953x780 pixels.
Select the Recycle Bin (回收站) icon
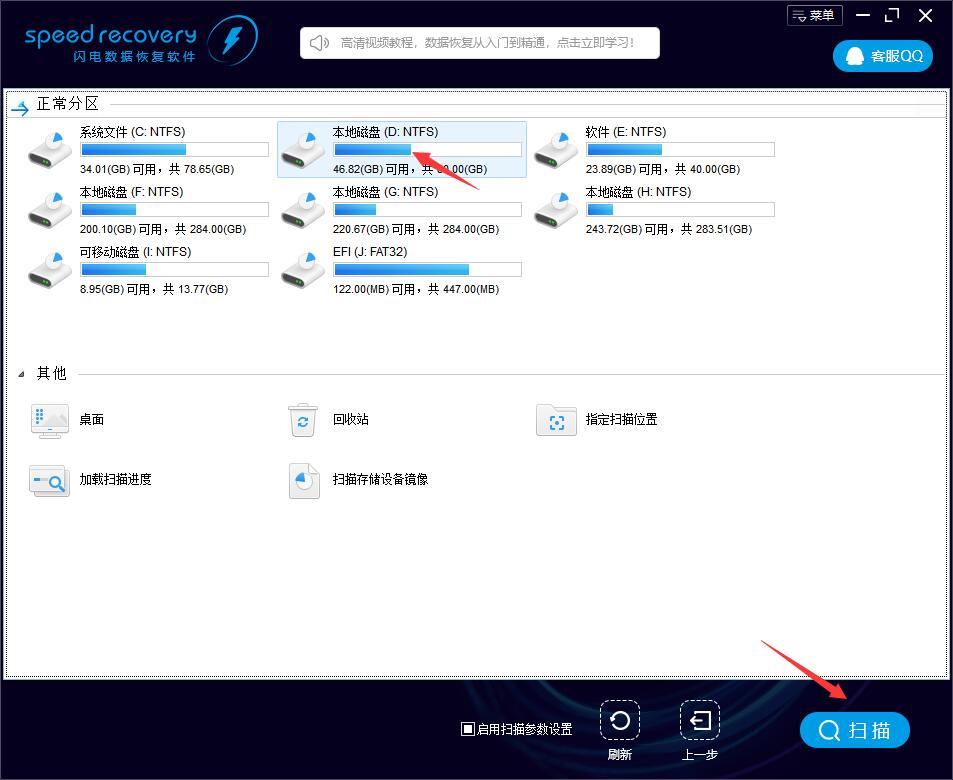303,421
